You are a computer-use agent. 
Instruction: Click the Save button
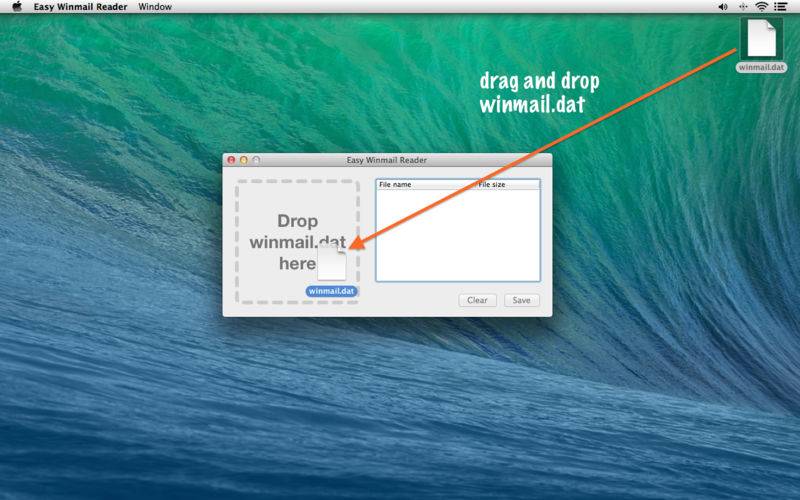[x=521, y=300]
